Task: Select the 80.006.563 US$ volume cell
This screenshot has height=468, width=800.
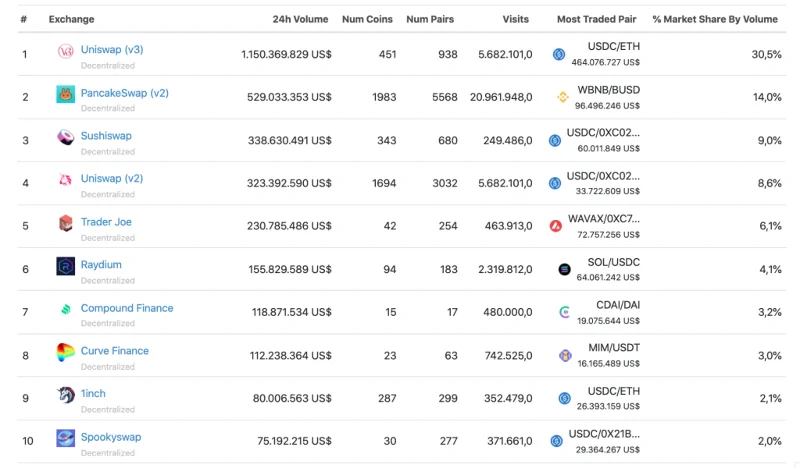Action: pos(292,398)
